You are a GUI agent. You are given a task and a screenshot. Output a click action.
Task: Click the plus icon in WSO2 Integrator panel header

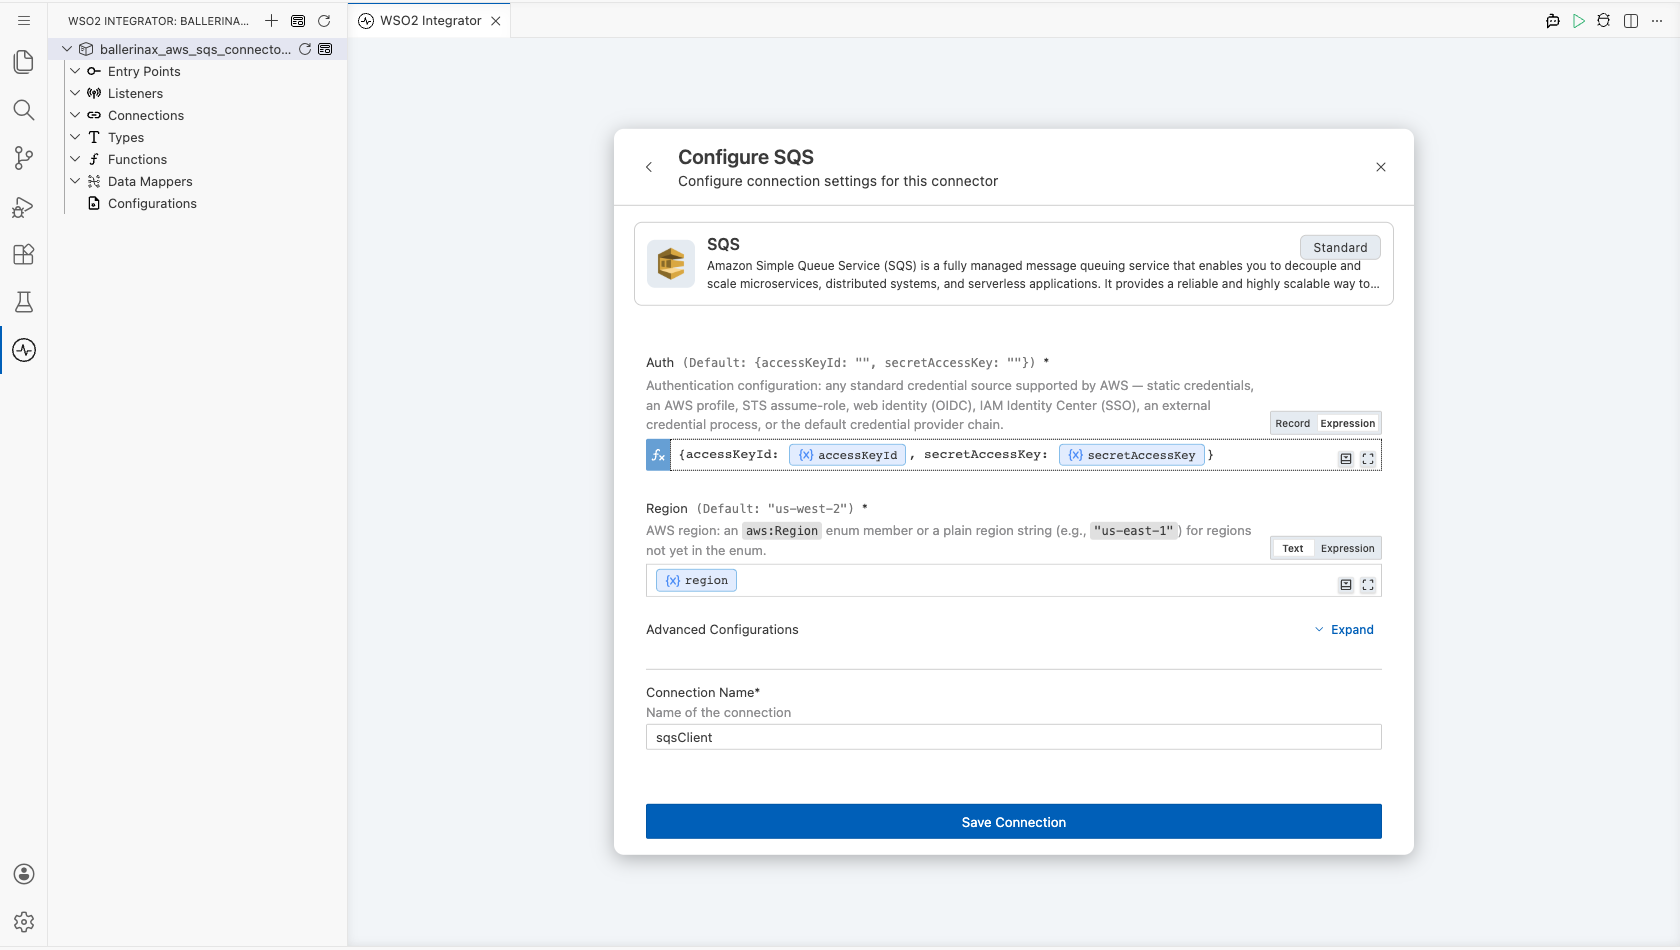tap(271, 20)
